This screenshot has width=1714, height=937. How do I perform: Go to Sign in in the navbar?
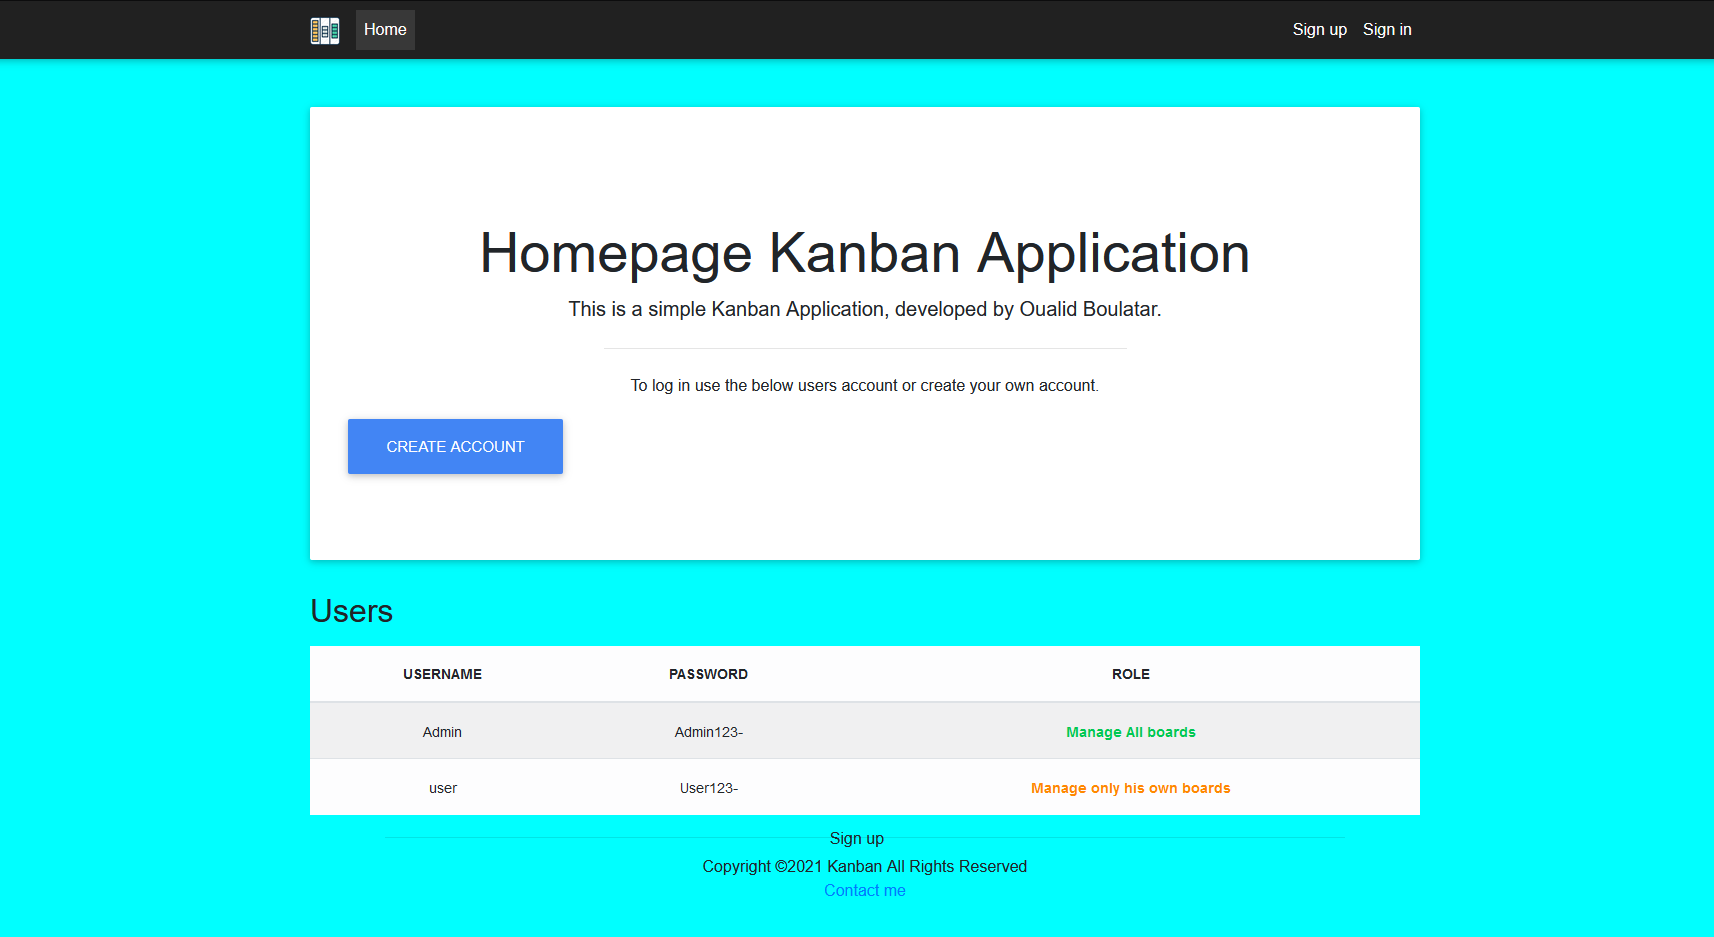[1387, 30]
